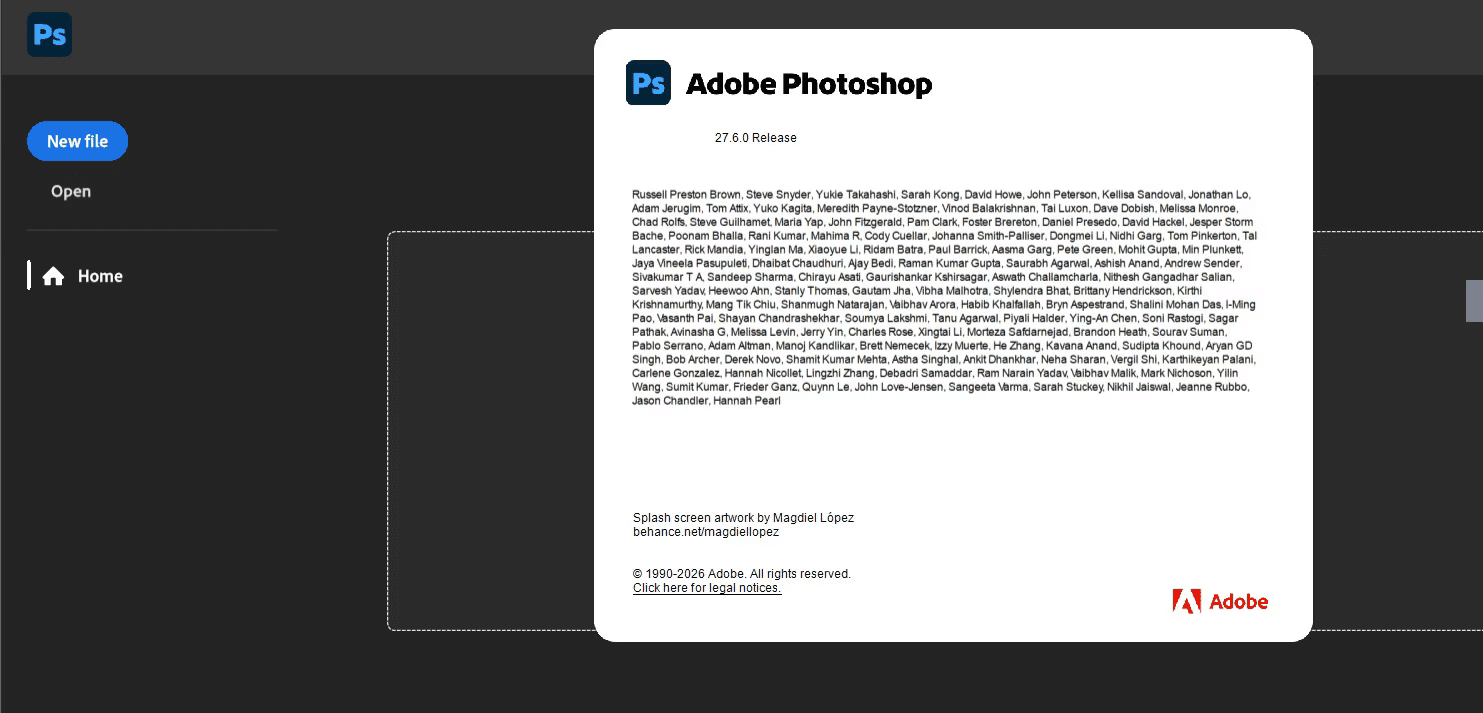Create a New file
Image resolution: width=1483 pixels, height=713 pixels.
[77, 141]
